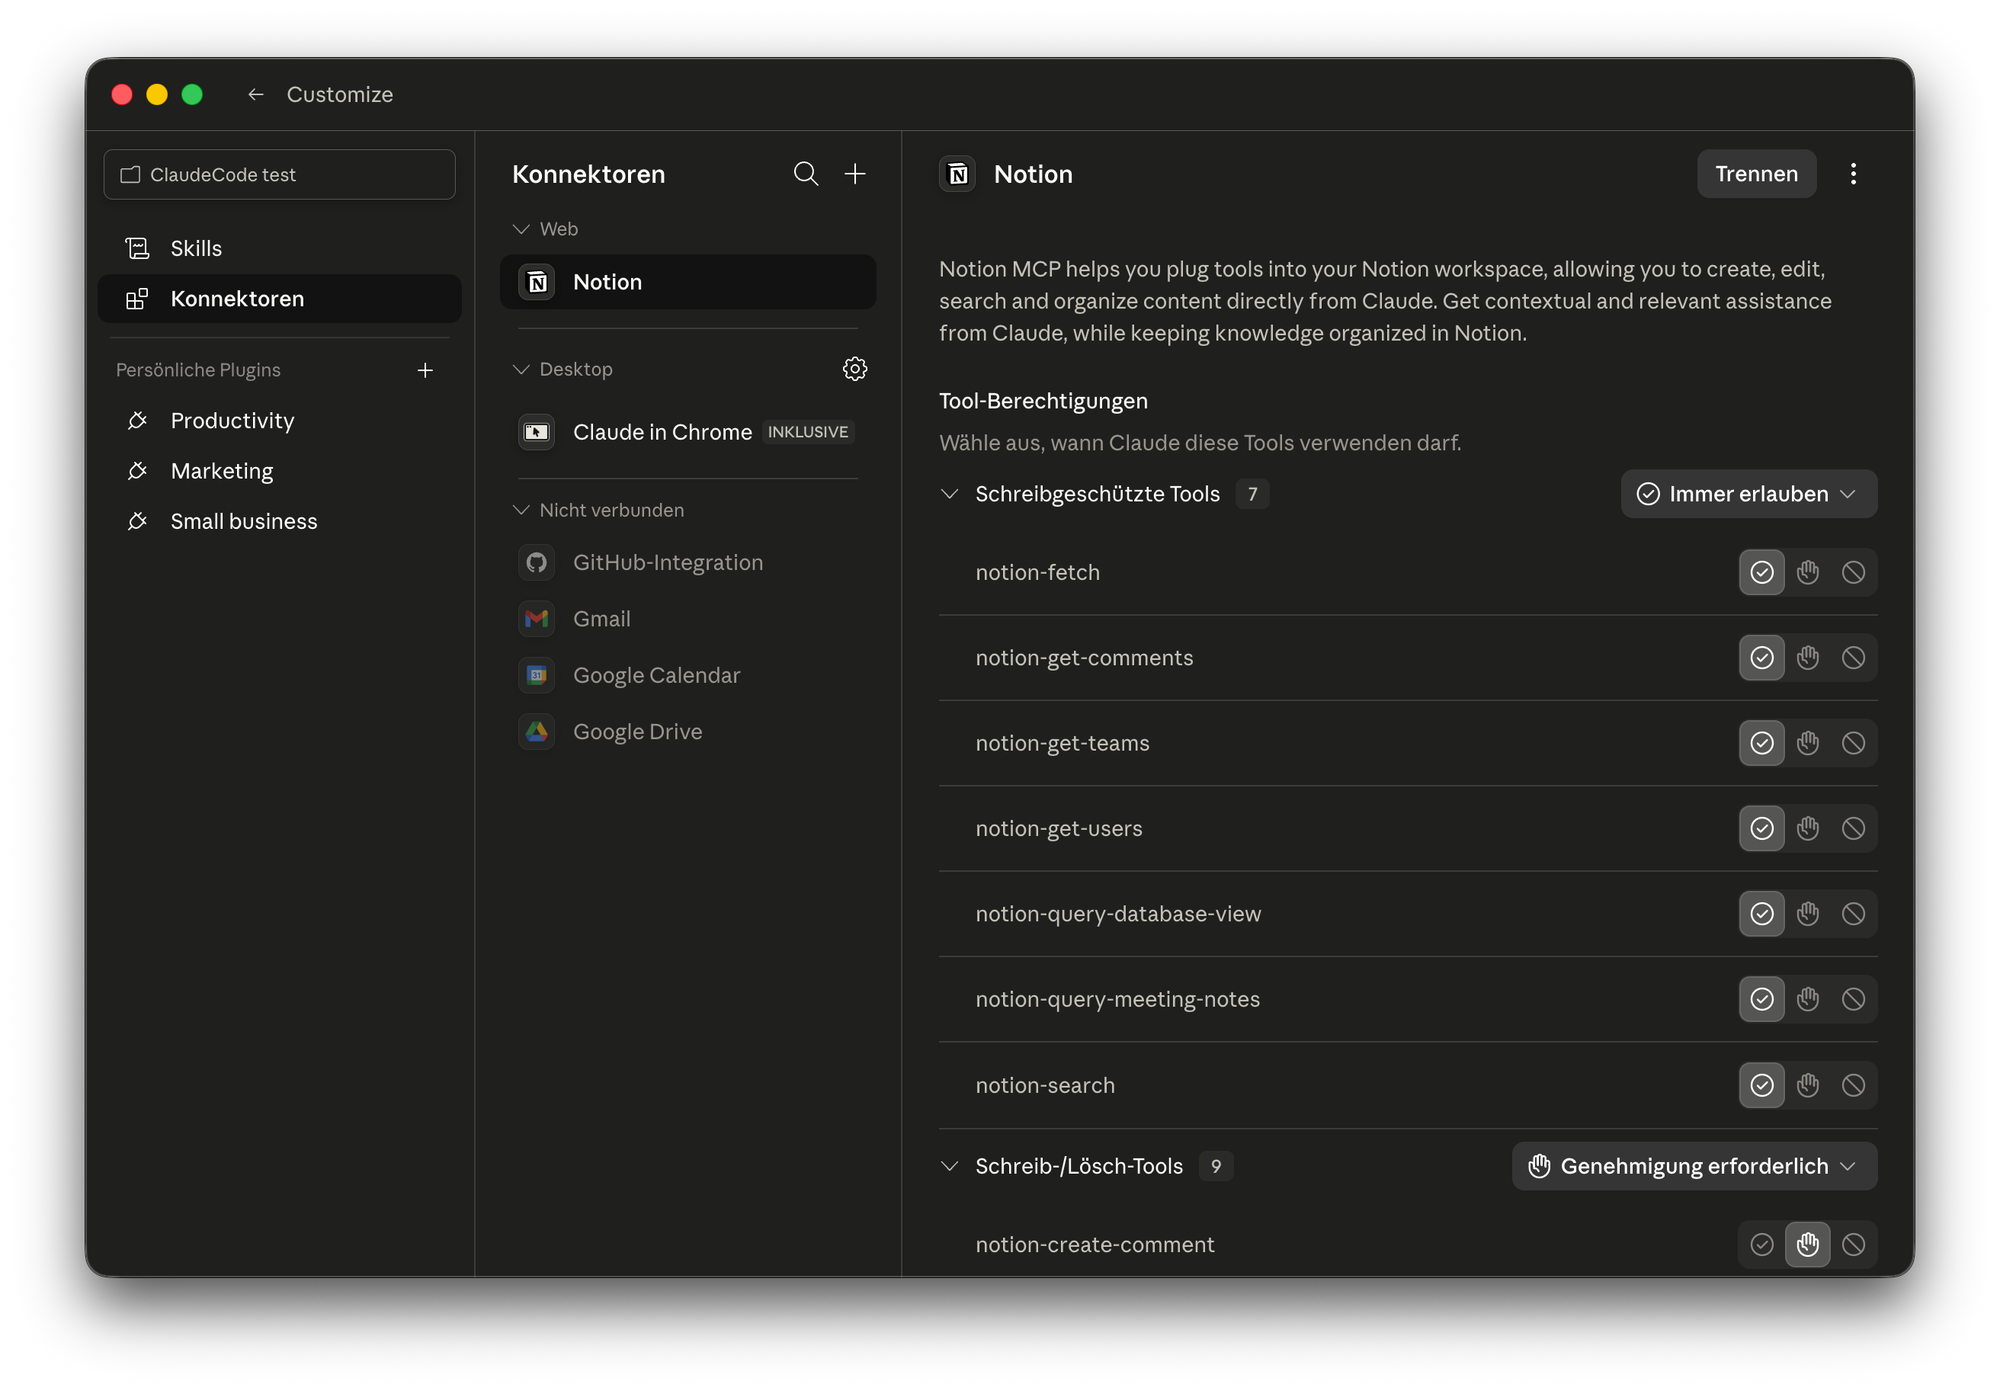This screenshot has width=2000, height=1390.
Task: Block the notion-search tool
Action: click(x=1853, y=1085)
